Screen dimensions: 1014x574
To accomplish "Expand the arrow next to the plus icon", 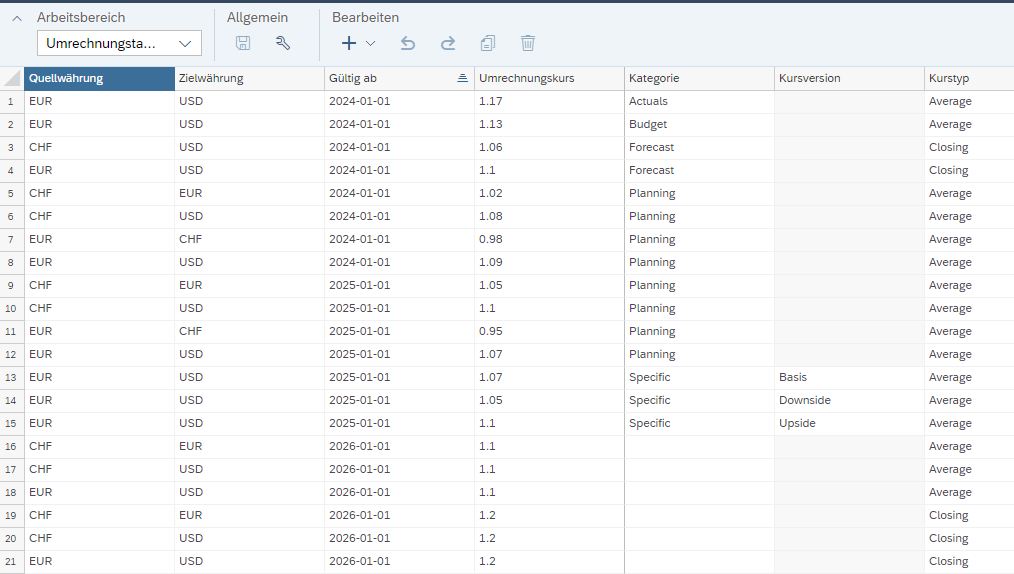I will [x=371, y=43].
